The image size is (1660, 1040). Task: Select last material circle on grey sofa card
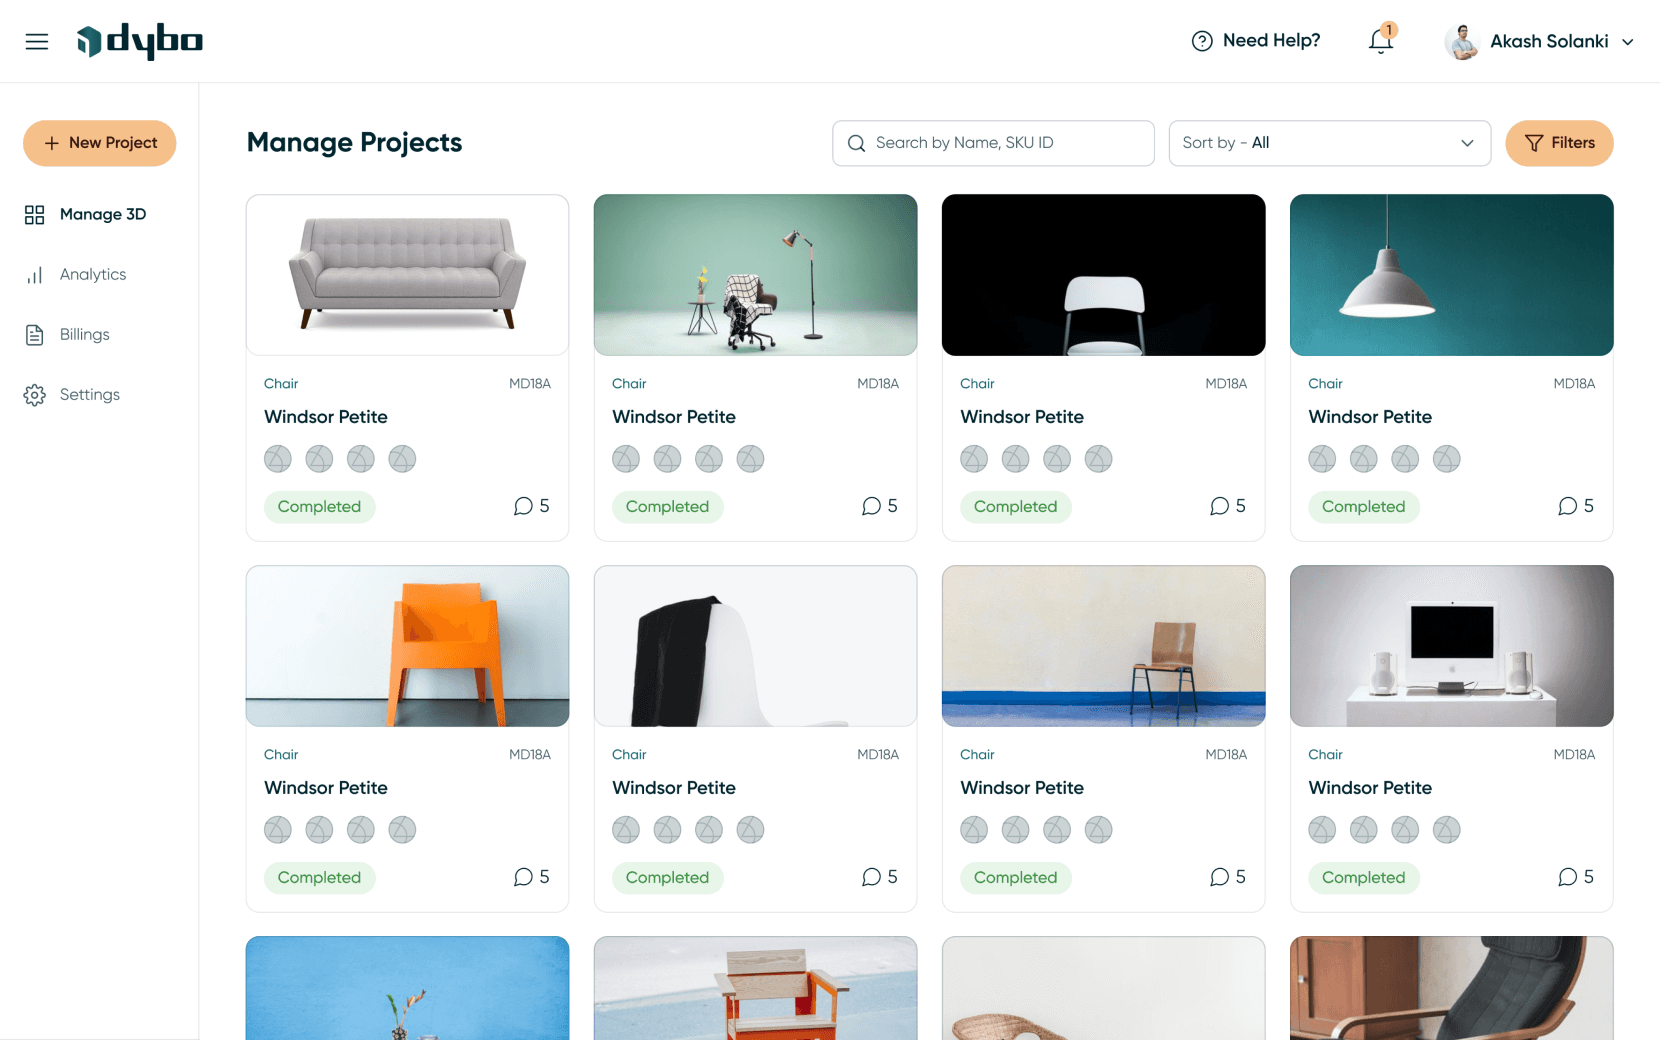coord(402,459)
